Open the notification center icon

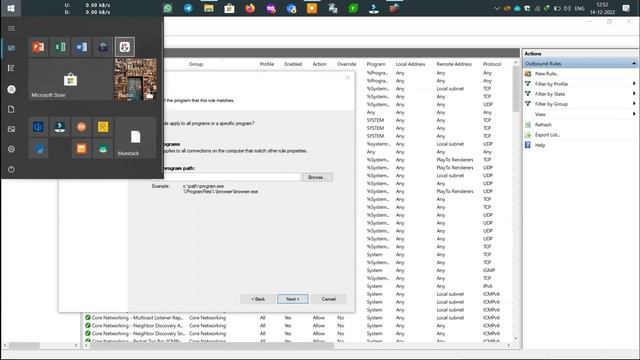[x=626, y=8]
